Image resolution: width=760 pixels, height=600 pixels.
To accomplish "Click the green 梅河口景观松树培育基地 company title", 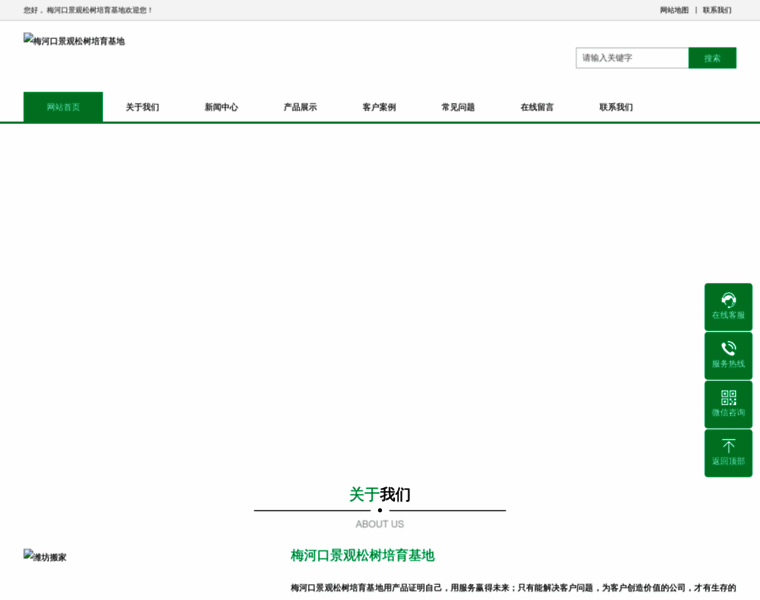I will coord(363,555).
